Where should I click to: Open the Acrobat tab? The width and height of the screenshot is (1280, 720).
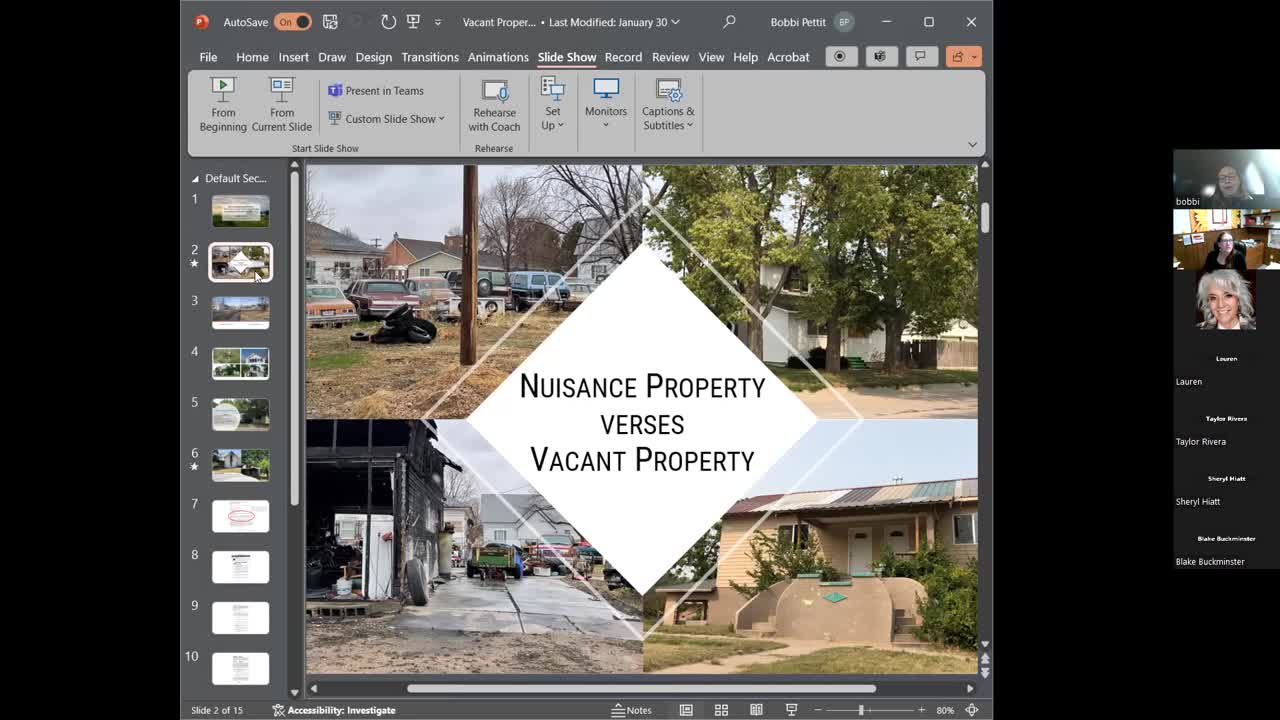tap(788, 57)
